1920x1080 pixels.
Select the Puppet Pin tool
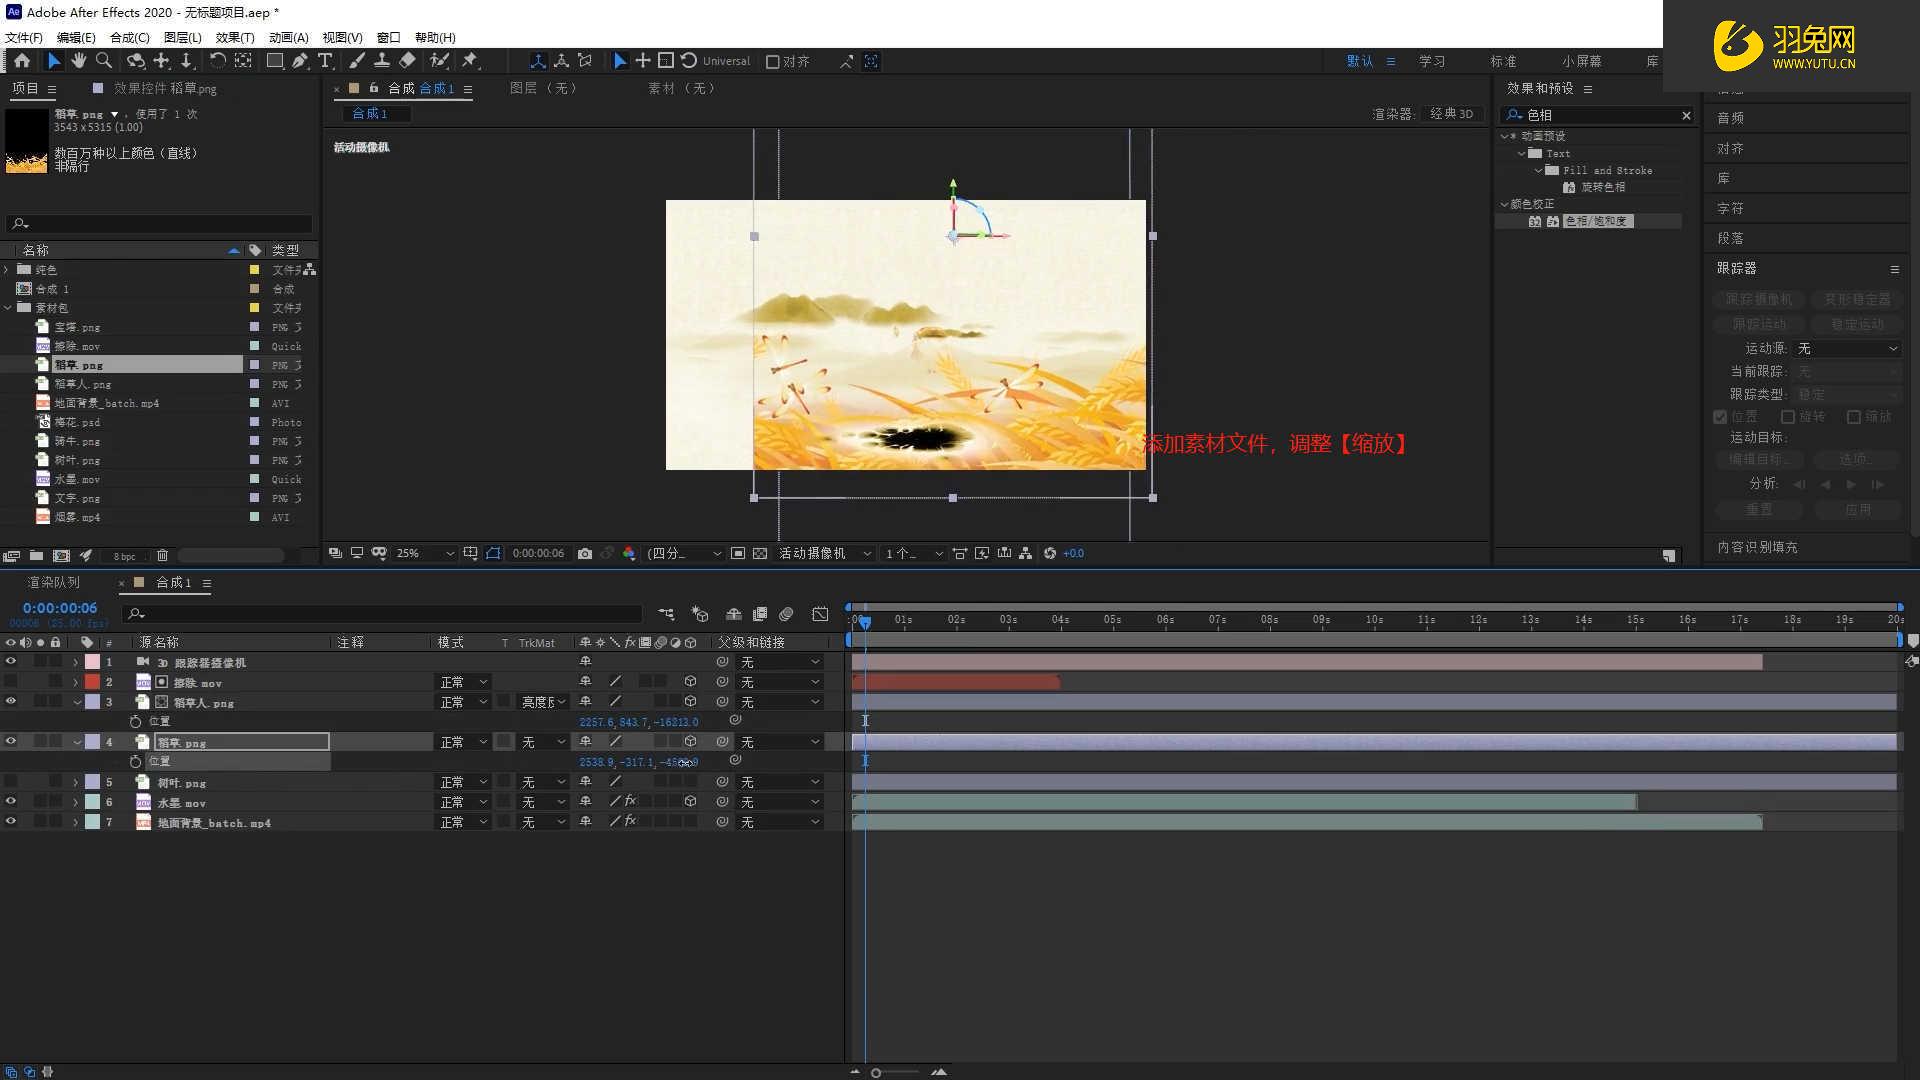(x=470, y=61)
